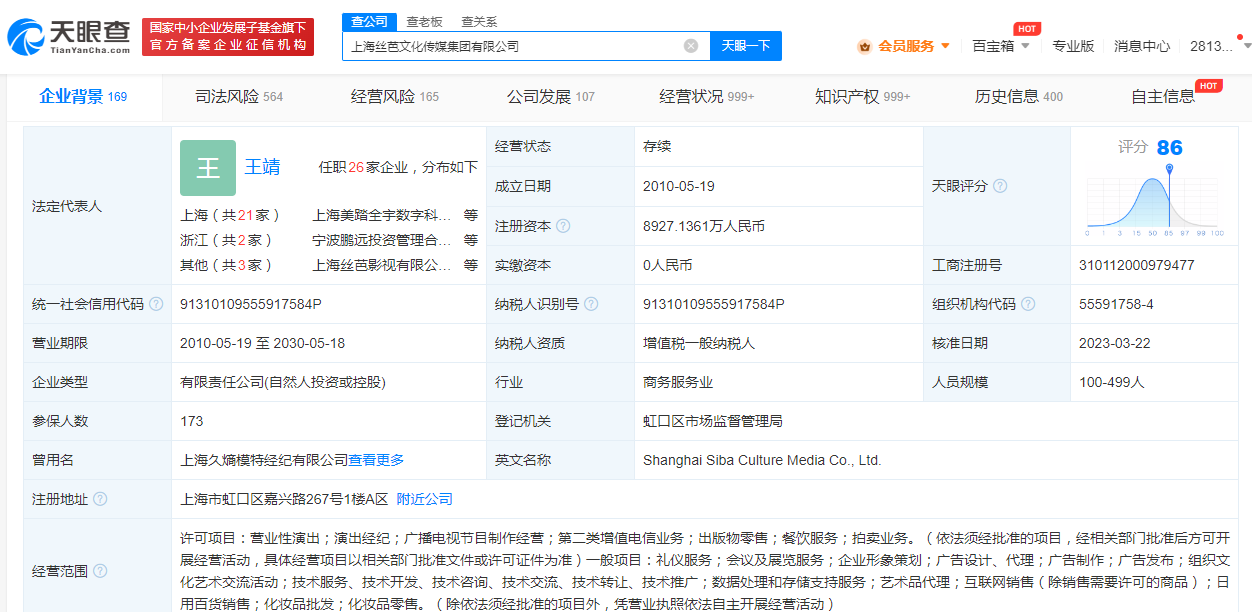
Task: Click the red 官方备案企业征信机构 banner
Action: pyautogui.click(x=228, y=37)
